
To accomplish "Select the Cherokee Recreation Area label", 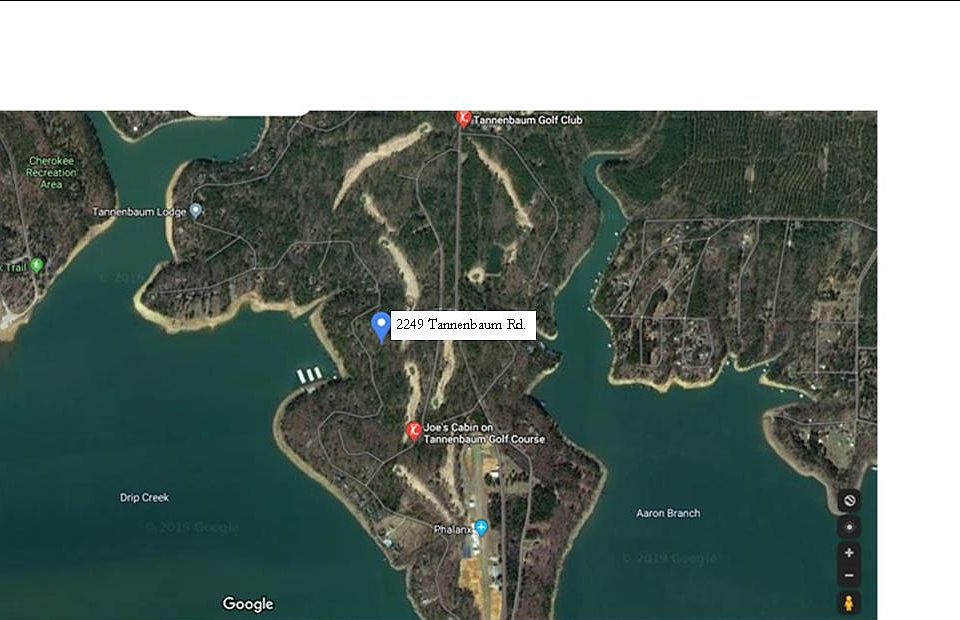I will point(51,173).
